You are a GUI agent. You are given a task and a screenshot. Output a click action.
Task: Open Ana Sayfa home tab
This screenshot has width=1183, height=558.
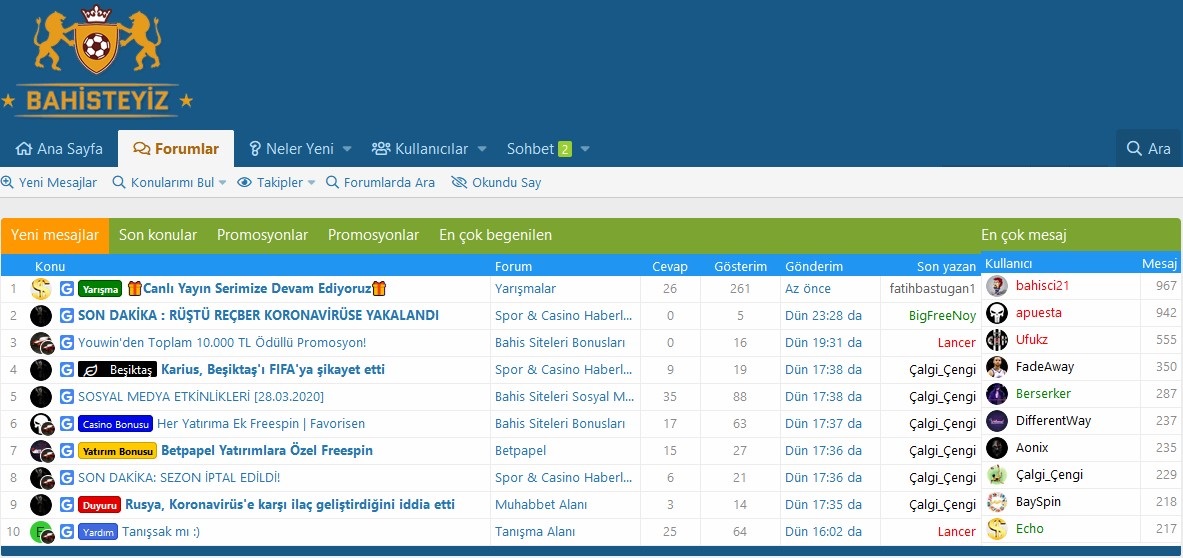59,149
